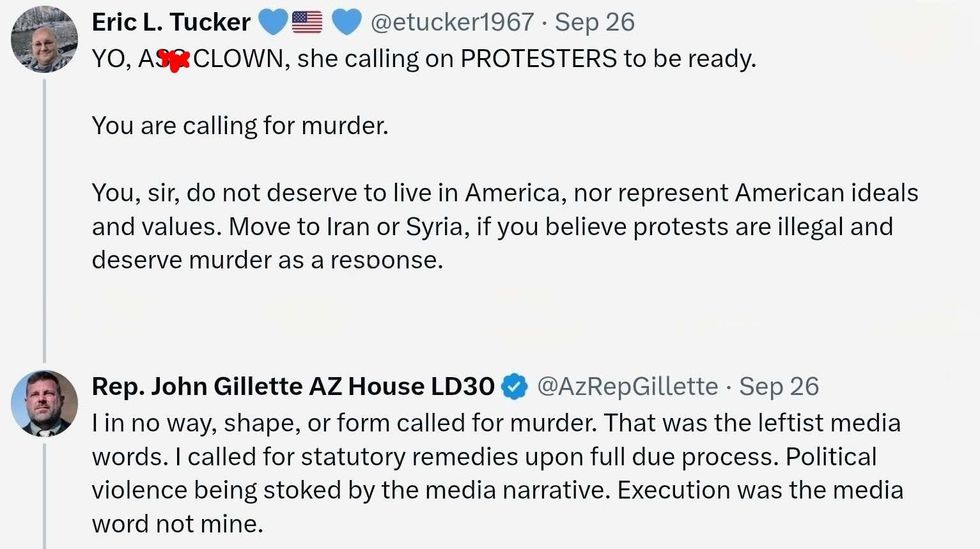This screenshot has height=549, width=980.
Task: Click the vertical thread line connecting the tweets
Action: (x=44, y=220)
